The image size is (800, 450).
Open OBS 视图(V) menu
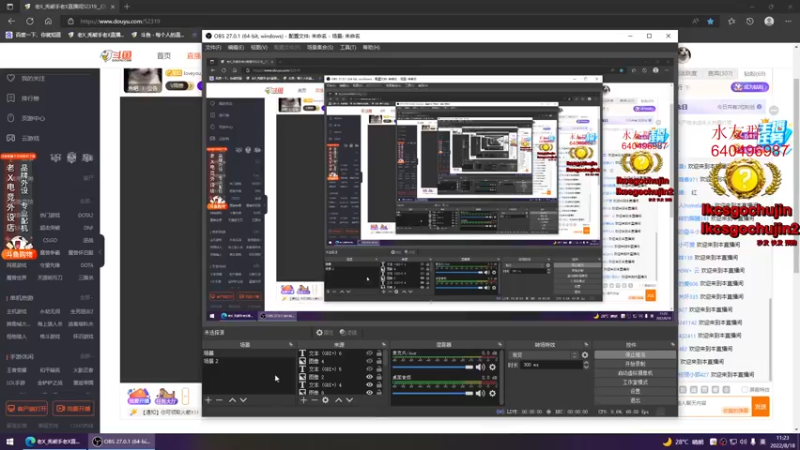[x=259, y=47]
